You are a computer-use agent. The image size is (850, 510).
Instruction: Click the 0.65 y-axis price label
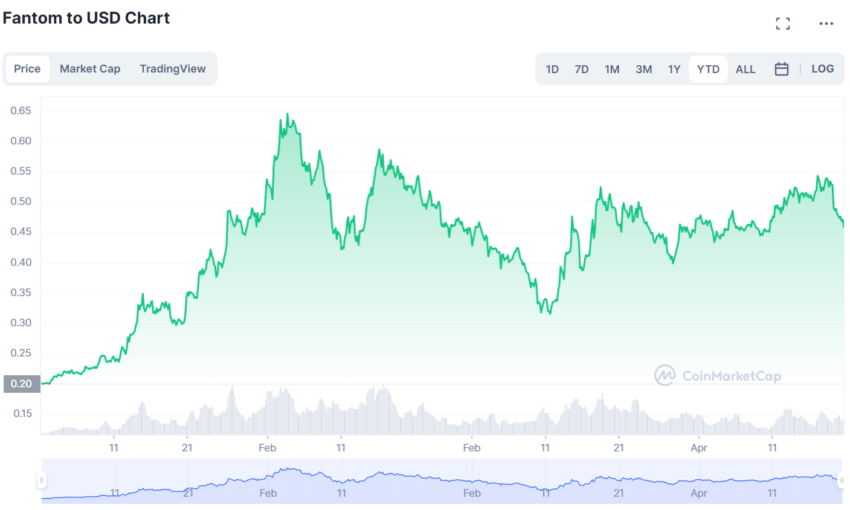tap(21, 111)
